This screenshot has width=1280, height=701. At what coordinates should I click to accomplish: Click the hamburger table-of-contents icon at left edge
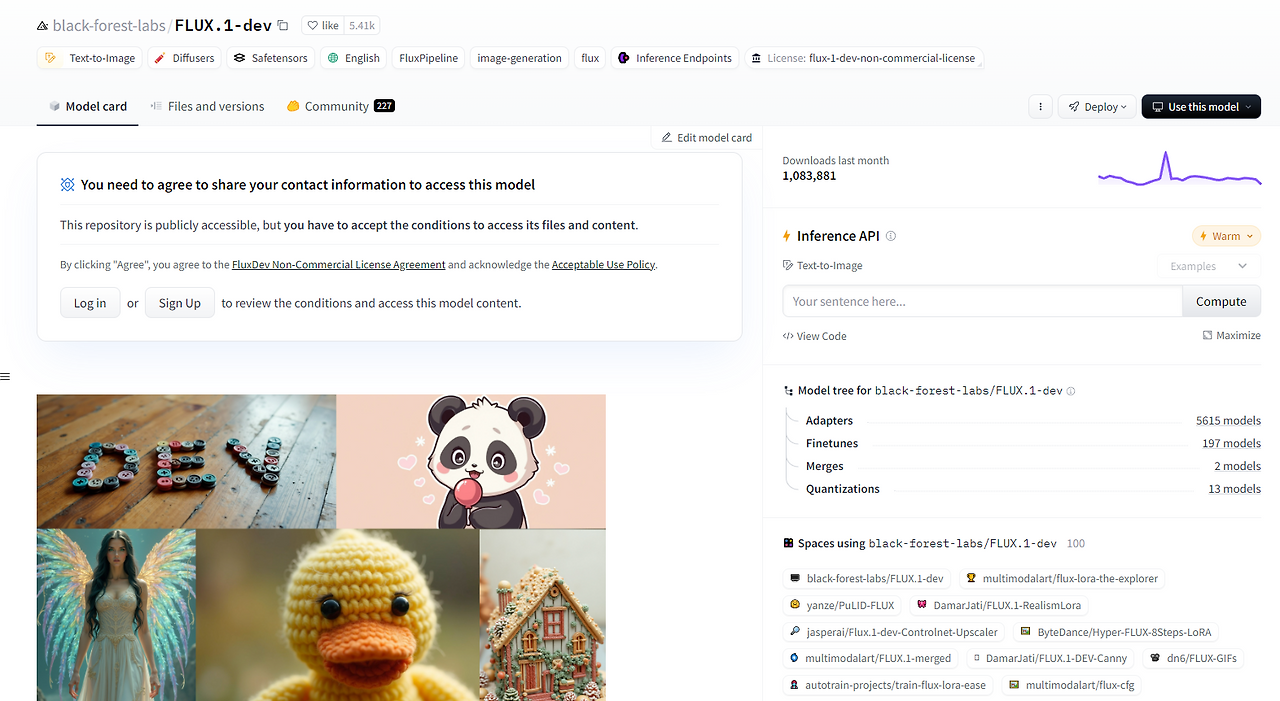[5, 377]
